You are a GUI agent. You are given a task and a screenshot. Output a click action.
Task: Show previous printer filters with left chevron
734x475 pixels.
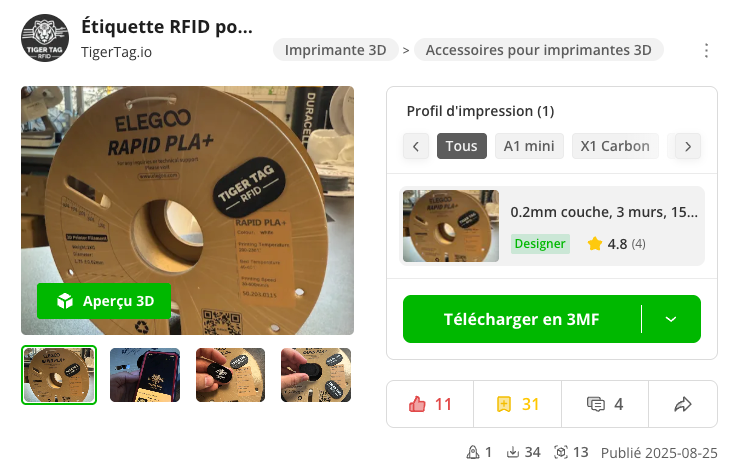(x=416, y=146)
